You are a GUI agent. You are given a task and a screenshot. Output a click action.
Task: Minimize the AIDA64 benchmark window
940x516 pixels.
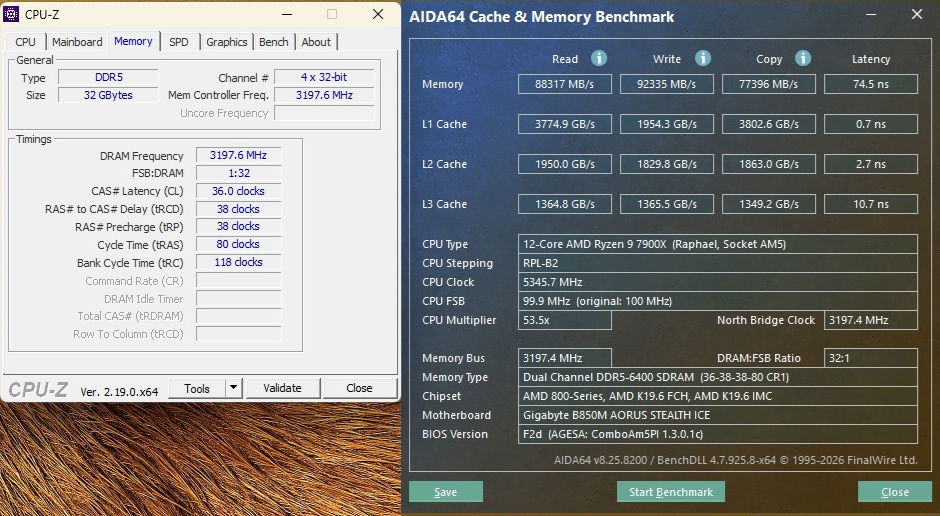(x=869, y=14)
